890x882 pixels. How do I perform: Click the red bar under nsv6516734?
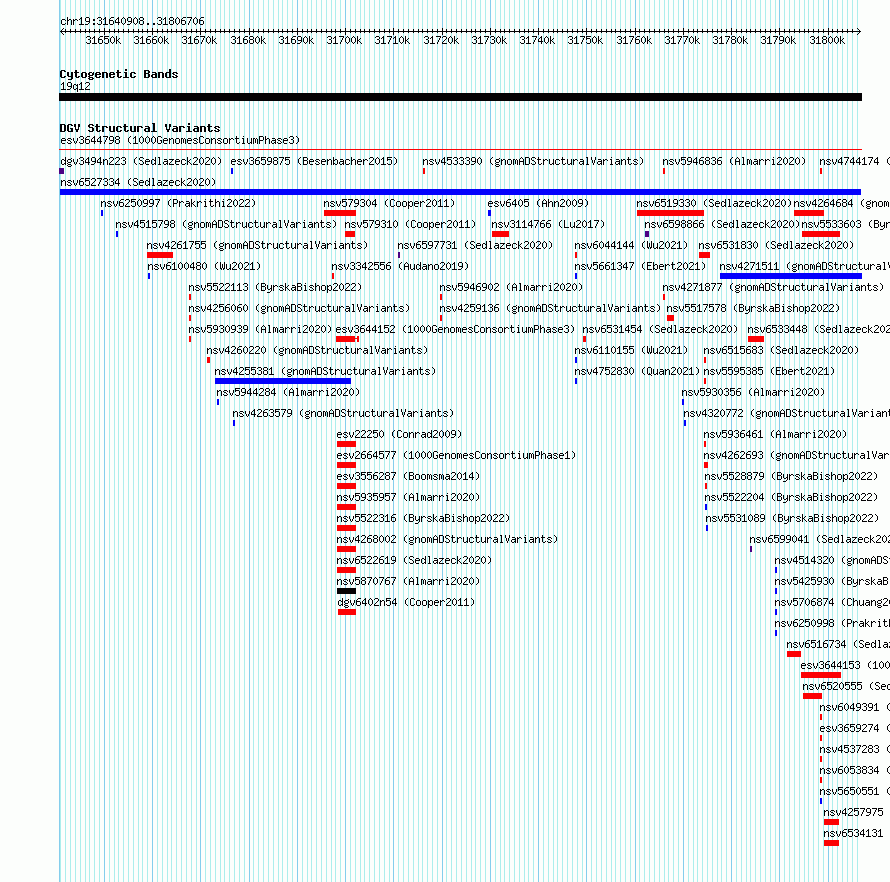(x=794, y=654)
